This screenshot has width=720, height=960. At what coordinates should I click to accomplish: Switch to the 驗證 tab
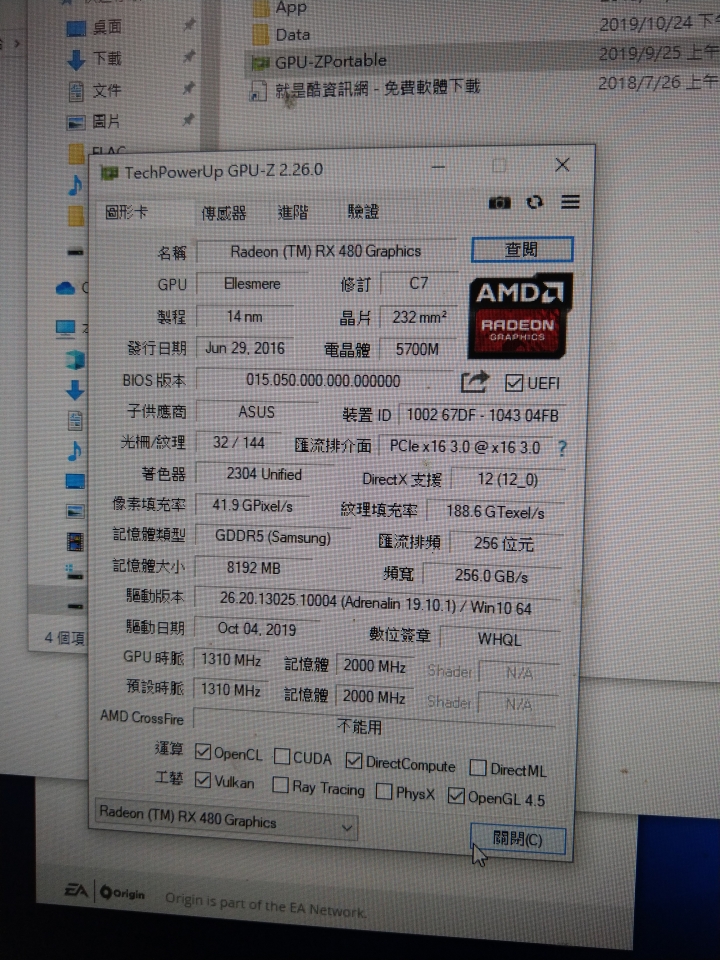coord(363,212)
